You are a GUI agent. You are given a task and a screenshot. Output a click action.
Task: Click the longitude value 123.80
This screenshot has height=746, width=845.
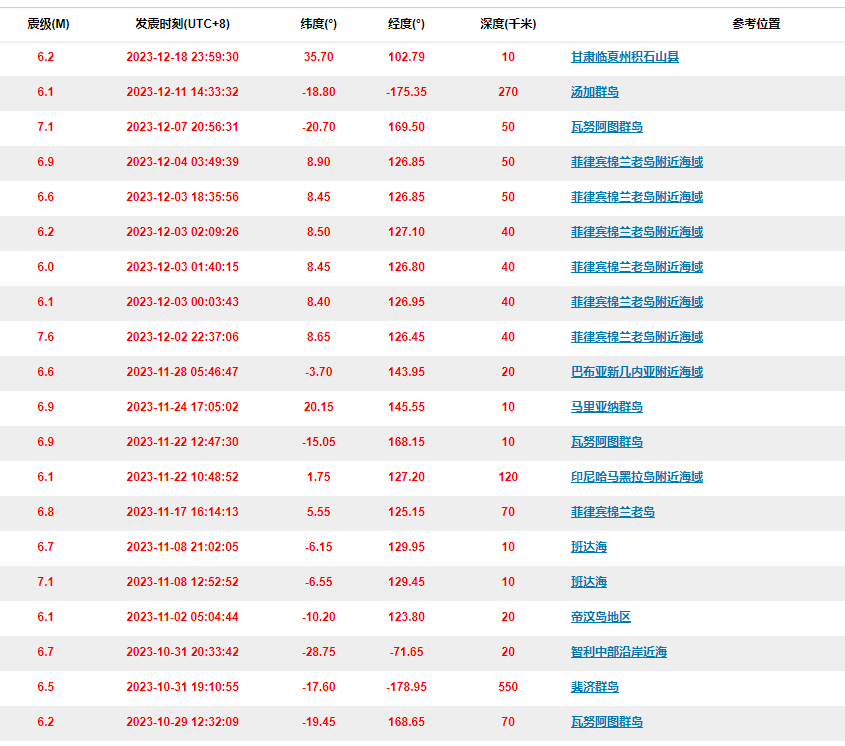tap(406, 618)
